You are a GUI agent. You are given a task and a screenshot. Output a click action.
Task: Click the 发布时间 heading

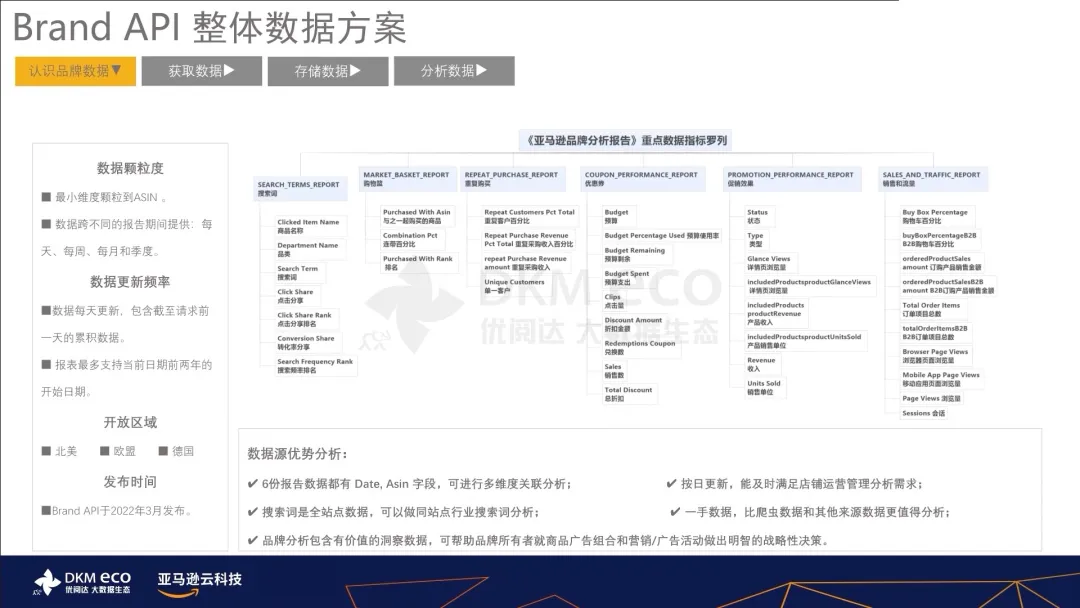click(130, 481)
